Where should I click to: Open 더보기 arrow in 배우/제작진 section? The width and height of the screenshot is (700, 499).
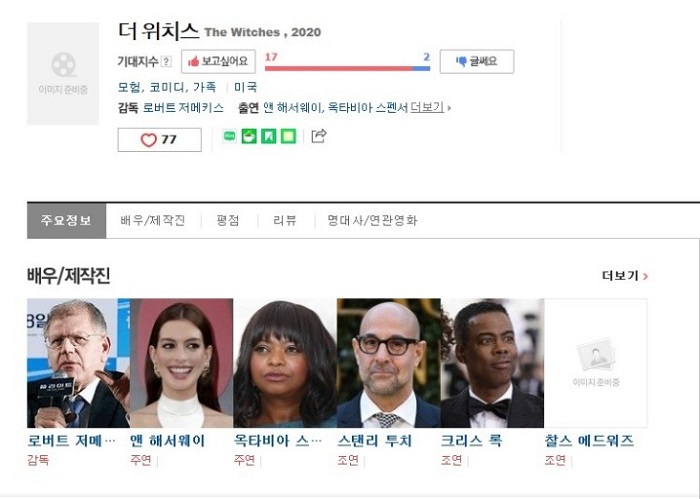coord(625,276)
